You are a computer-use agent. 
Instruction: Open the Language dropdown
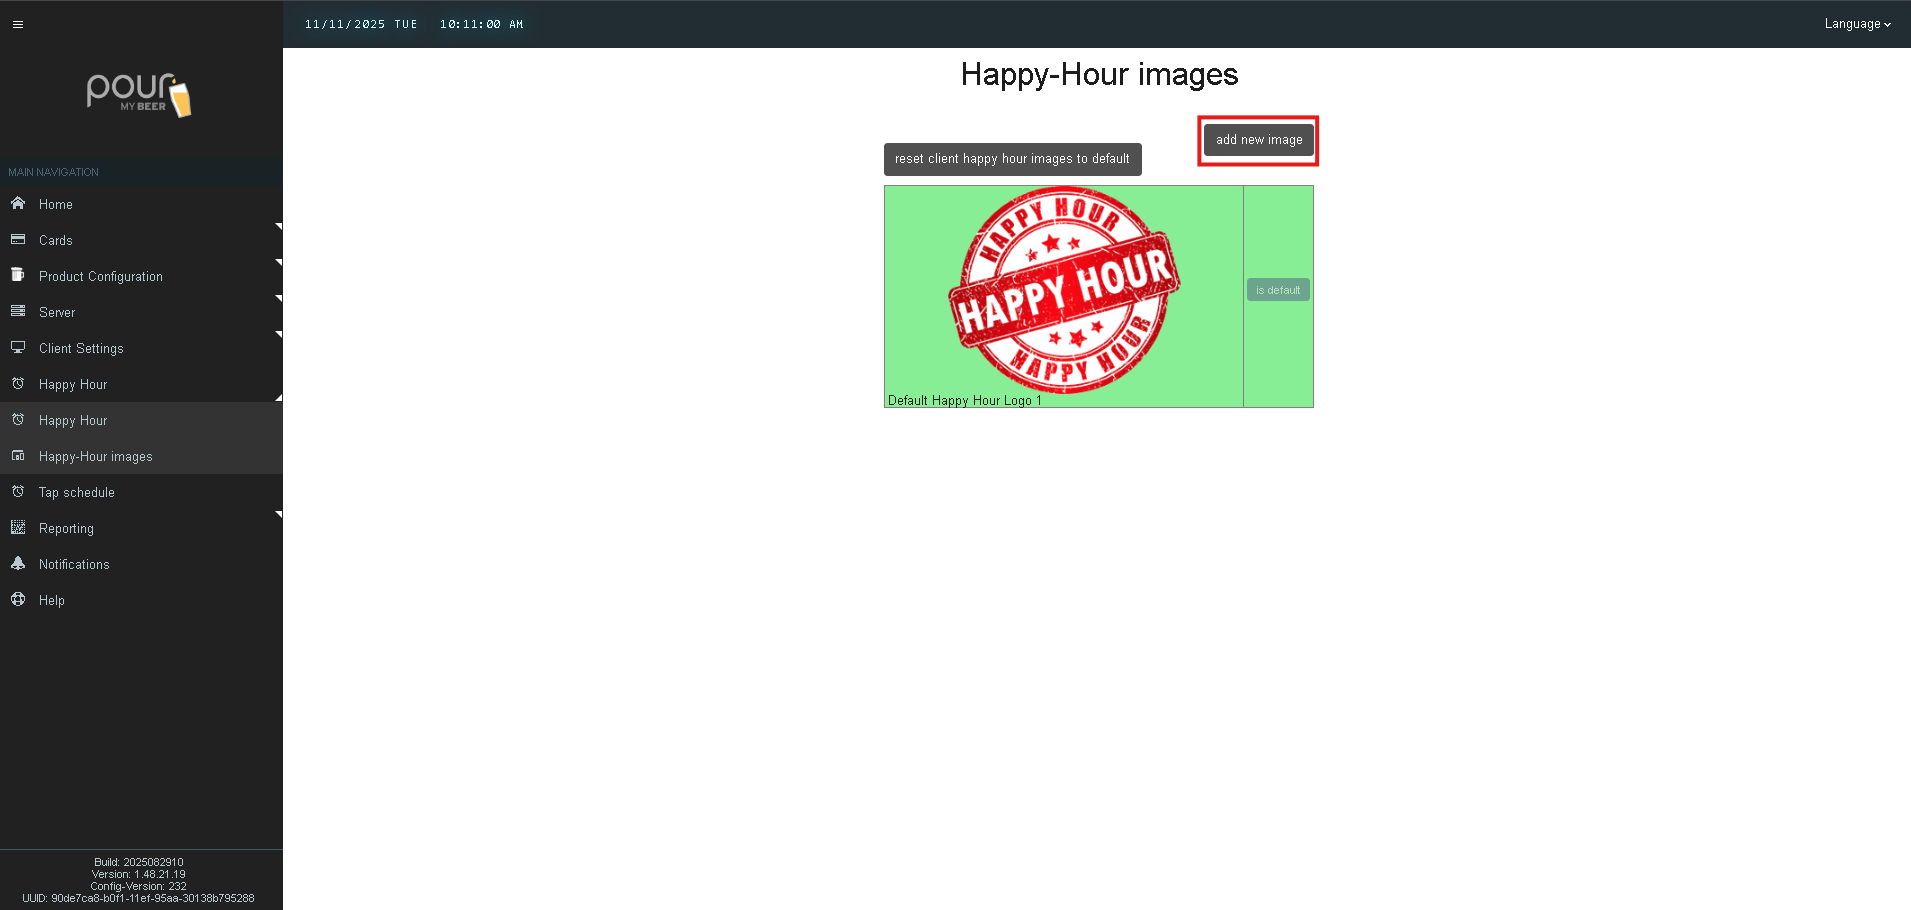(x=1856, y=24)
